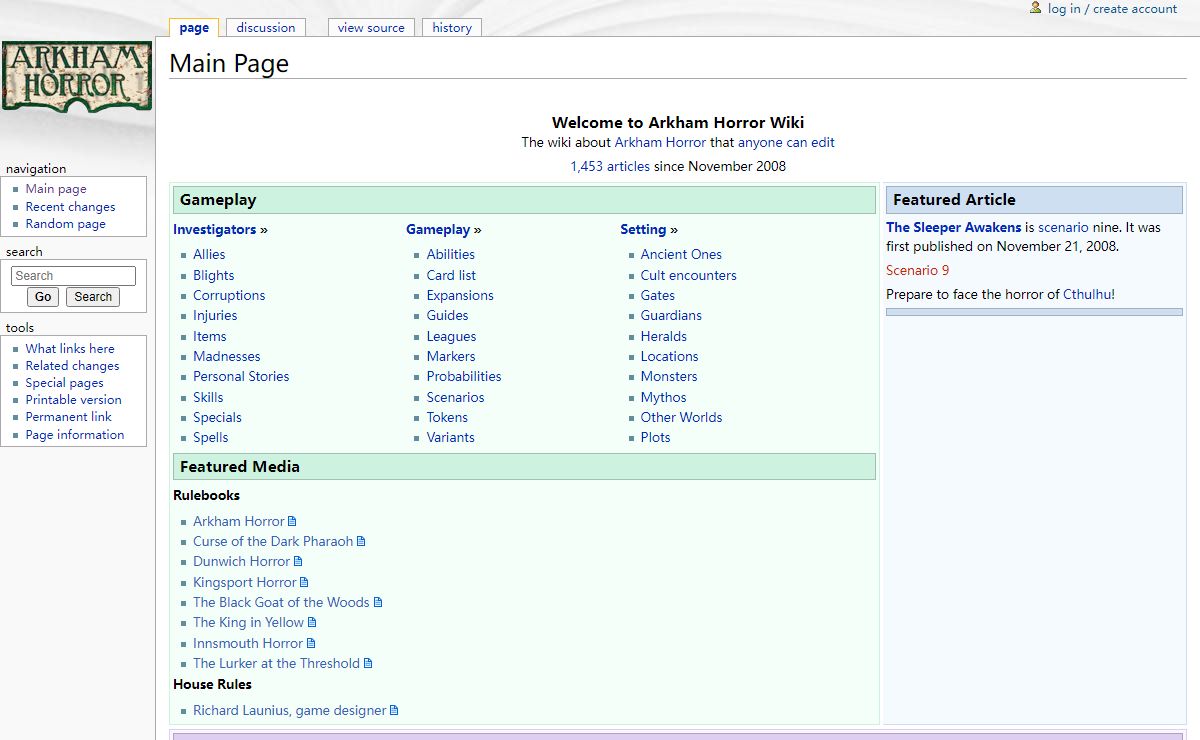
Task: Click document icon after The Lurker at the Threshold
Action: (x=368, y=663)
